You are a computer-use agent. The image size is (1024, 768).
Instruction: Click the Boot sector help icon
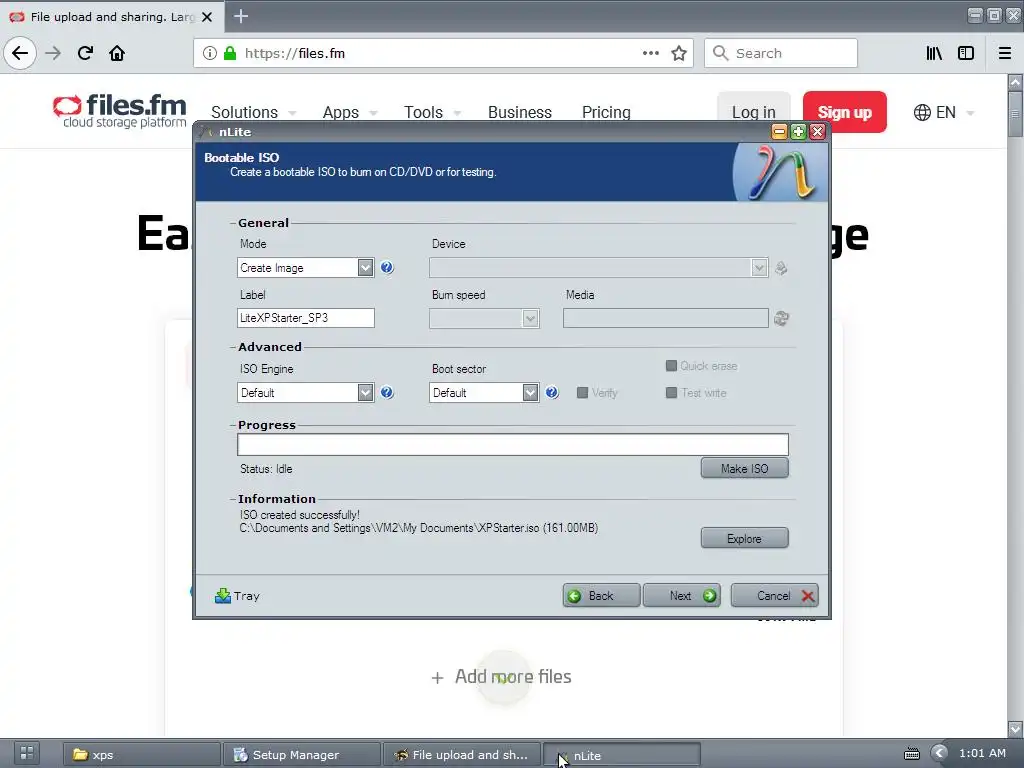(x=552, y=392)
